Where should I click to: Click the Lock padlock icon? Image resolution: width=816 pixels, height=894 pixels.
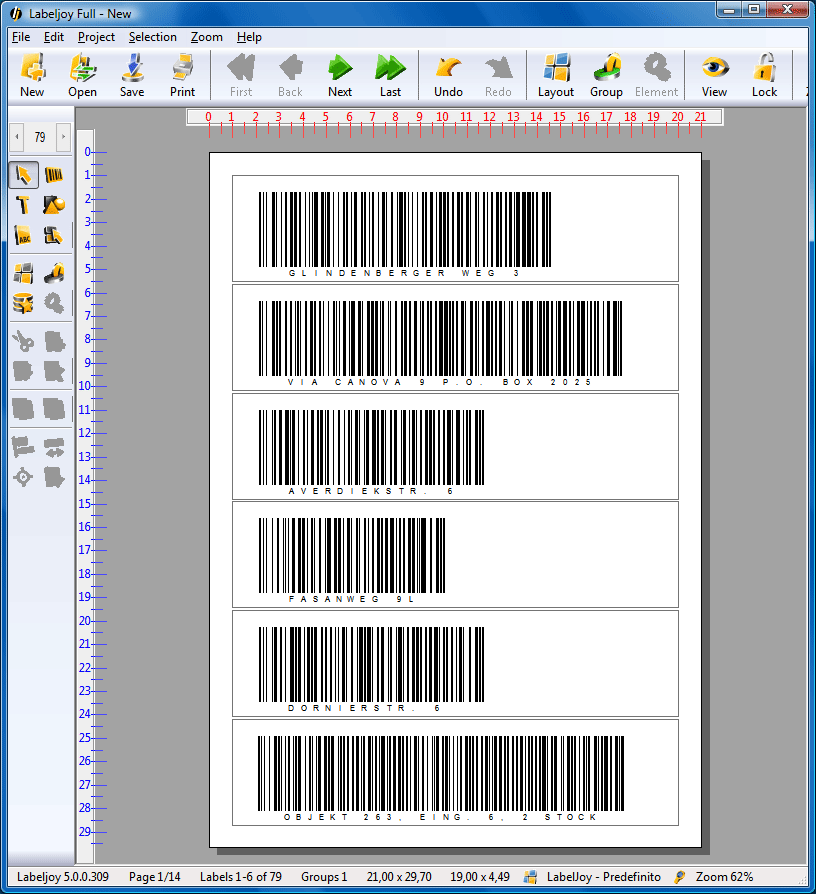(x=765, y=75)
